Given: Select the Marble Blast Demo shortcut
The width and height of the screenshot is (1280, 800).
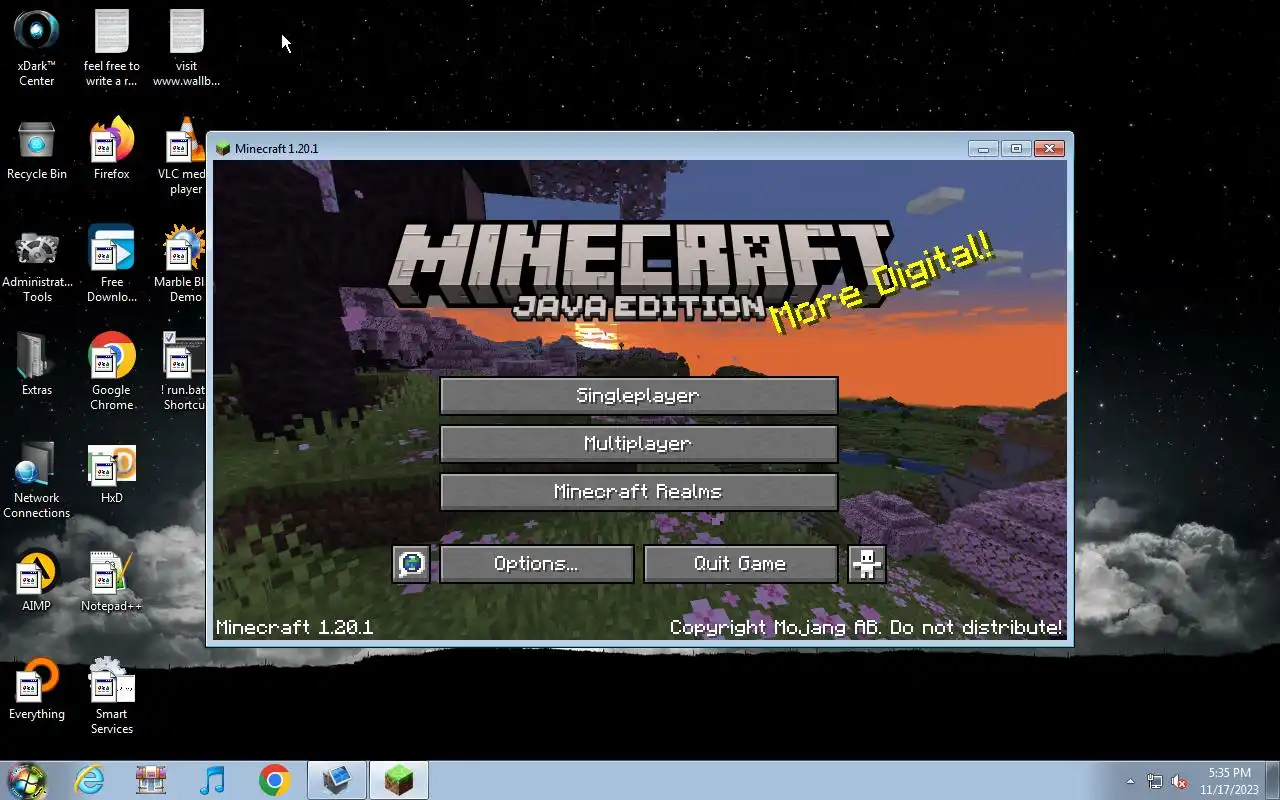Looking at the screenshot, I should 182,265.
